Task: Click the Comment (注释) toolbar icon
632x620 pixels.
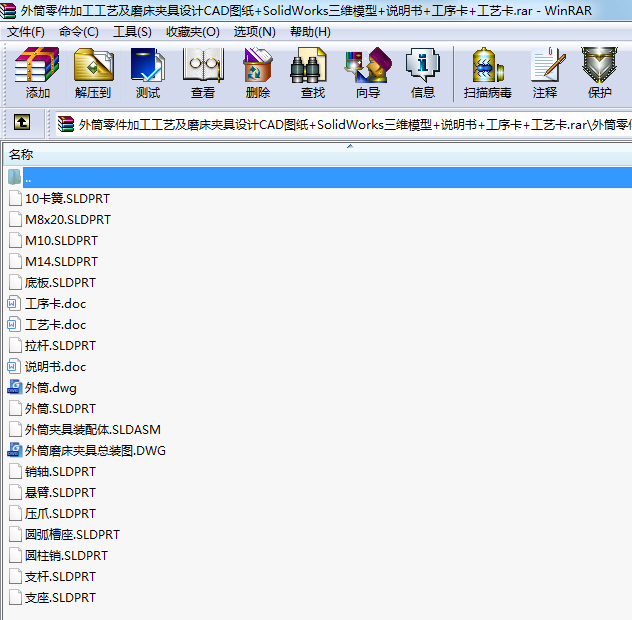Action: (547, 65)
